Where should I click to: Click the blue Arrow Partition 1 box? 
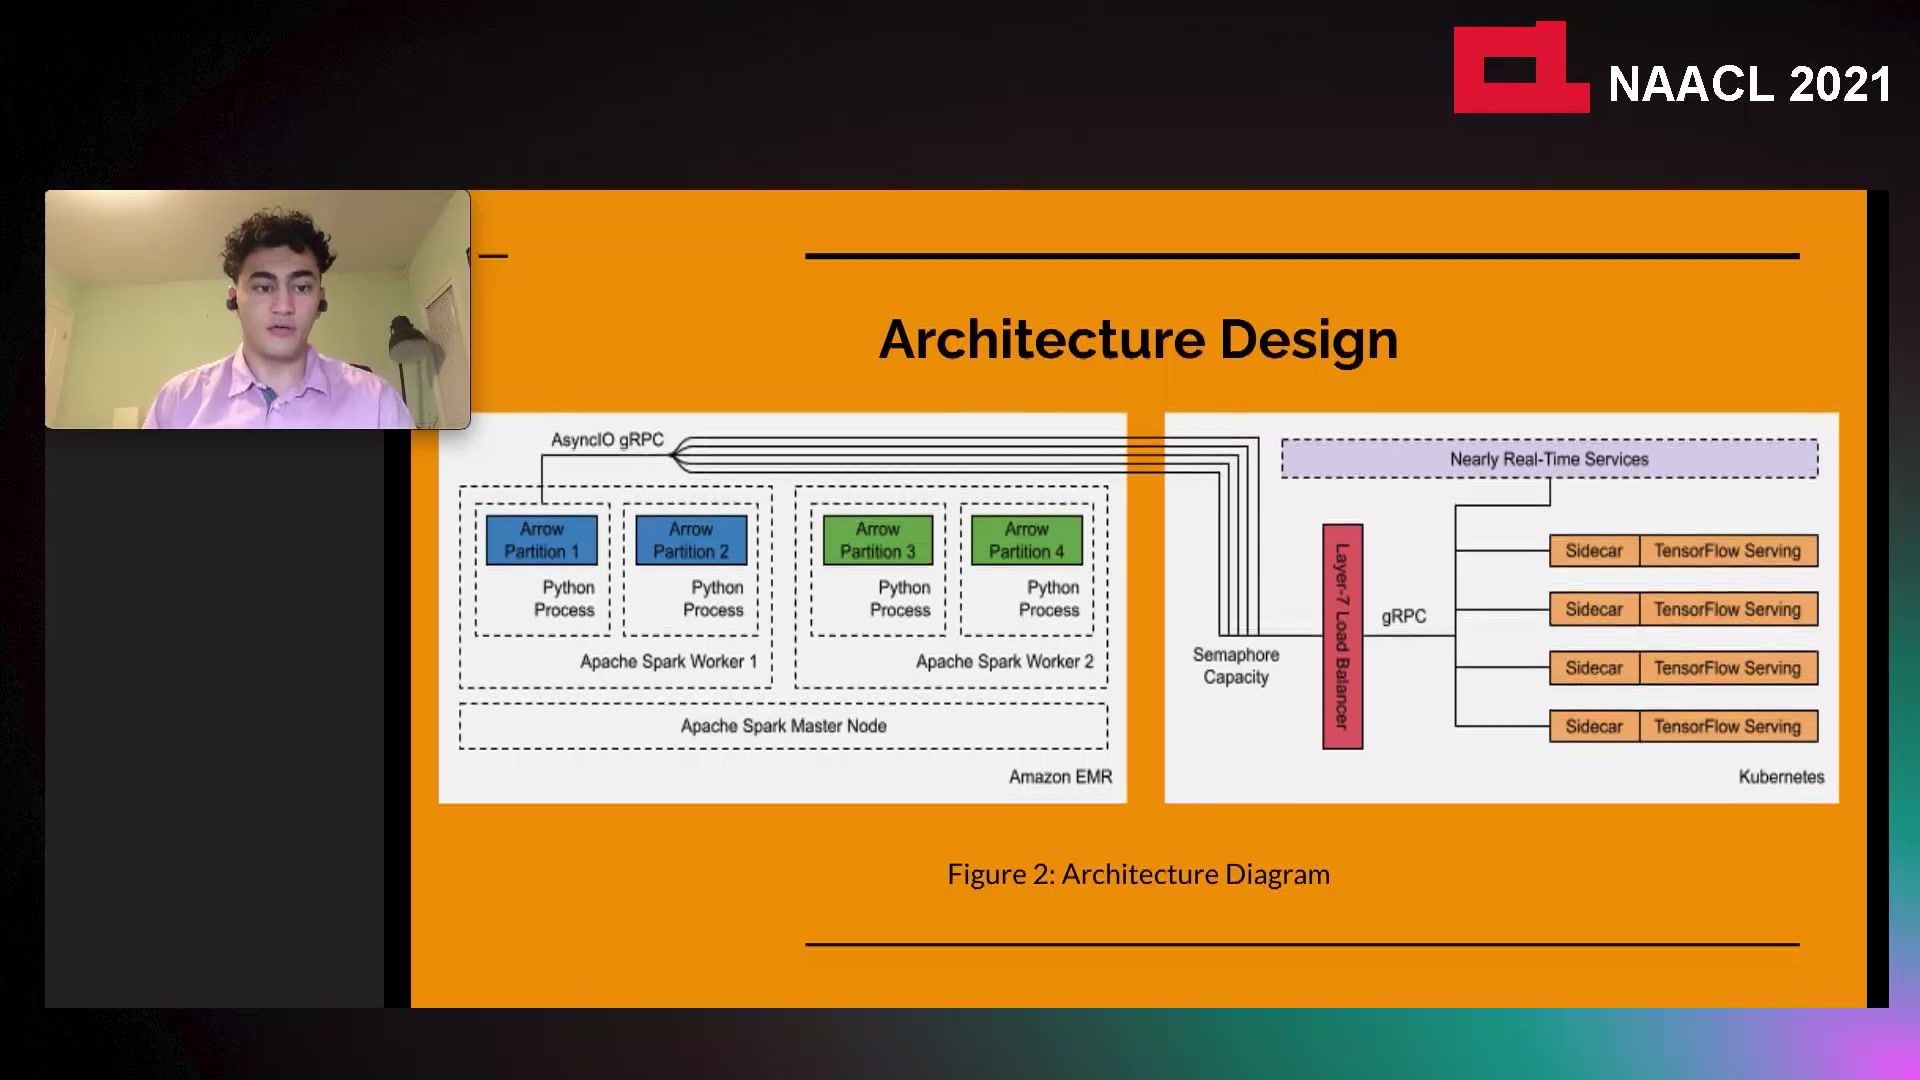click(541, 540)
